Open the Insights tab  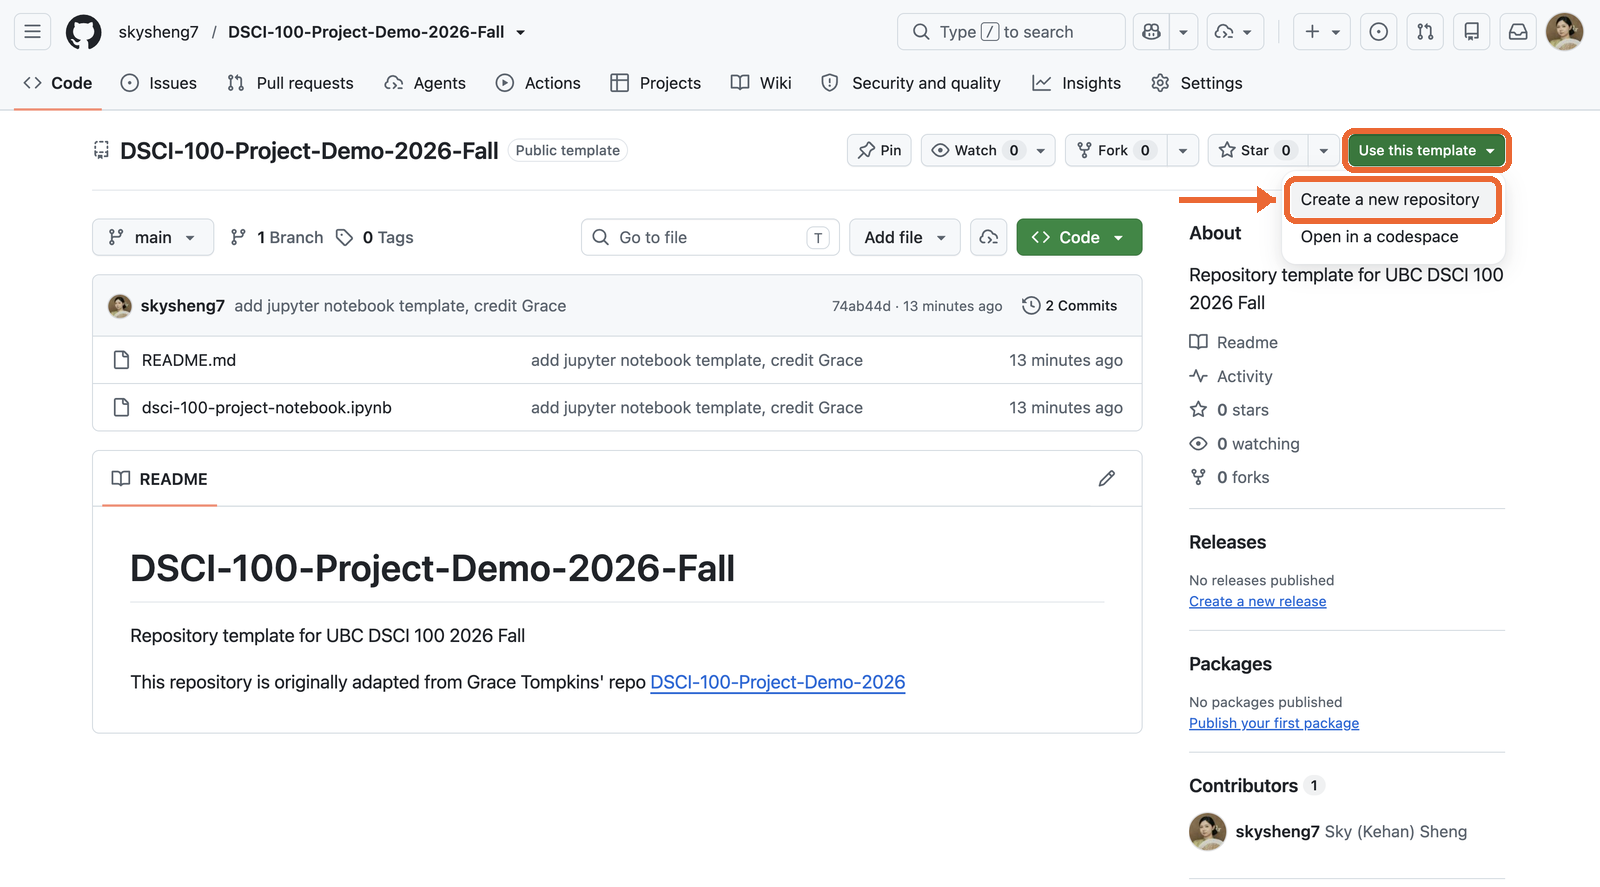(x=1077, y=83)
